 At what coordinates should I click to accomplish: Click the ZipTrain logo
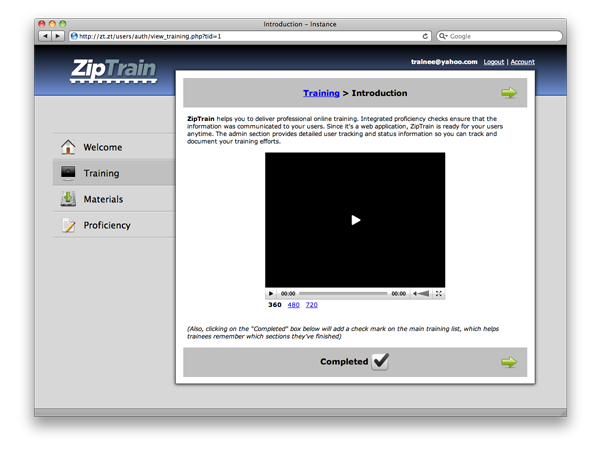[x=114, y=70]
